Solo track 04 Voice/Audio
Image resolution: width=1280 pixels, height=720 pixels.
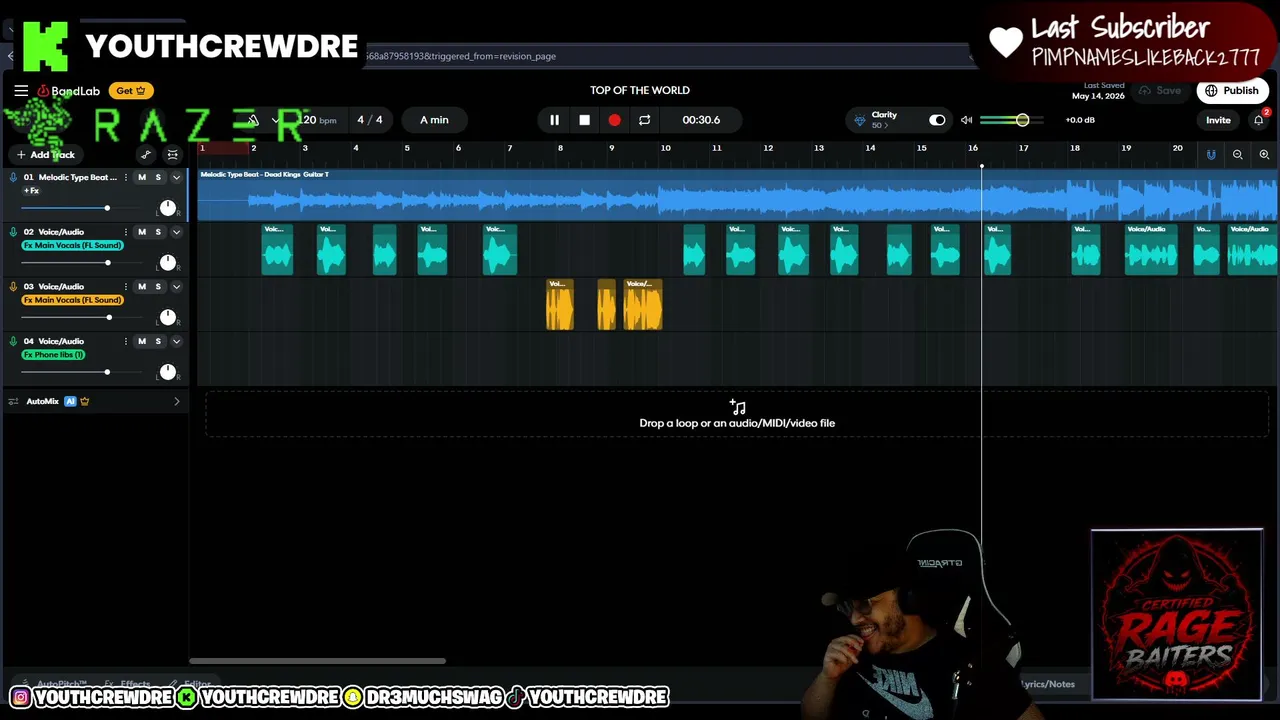pos(158,342)
